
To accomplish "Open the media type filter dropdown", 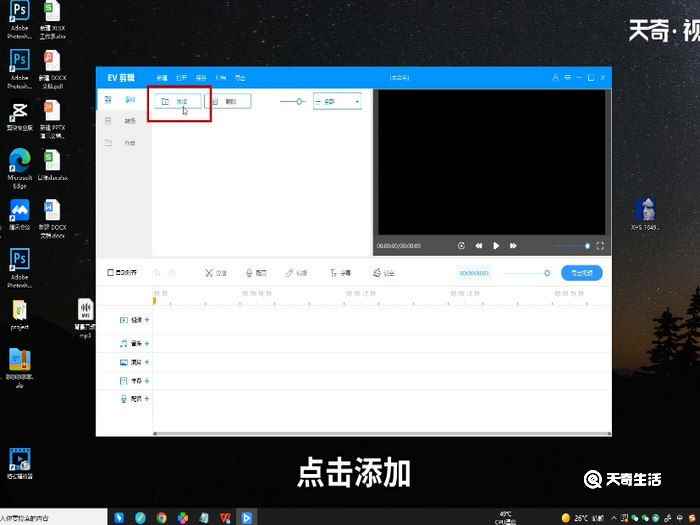I will click(337, 101).
